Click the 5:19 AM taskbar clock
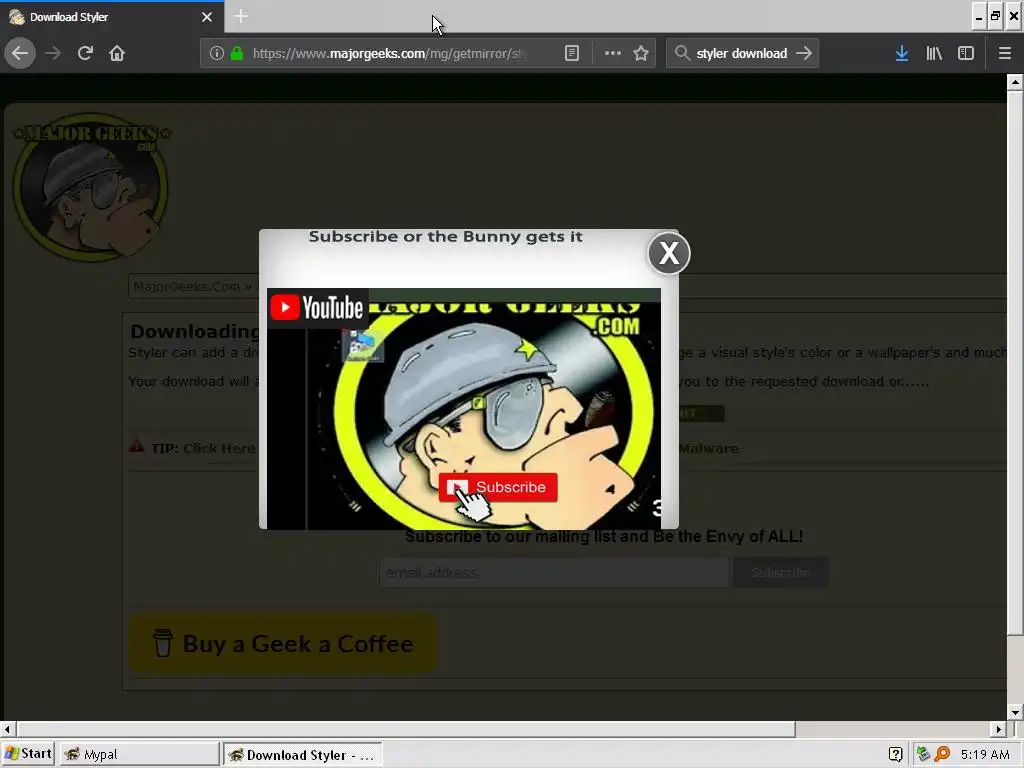 tap(985, 754)
